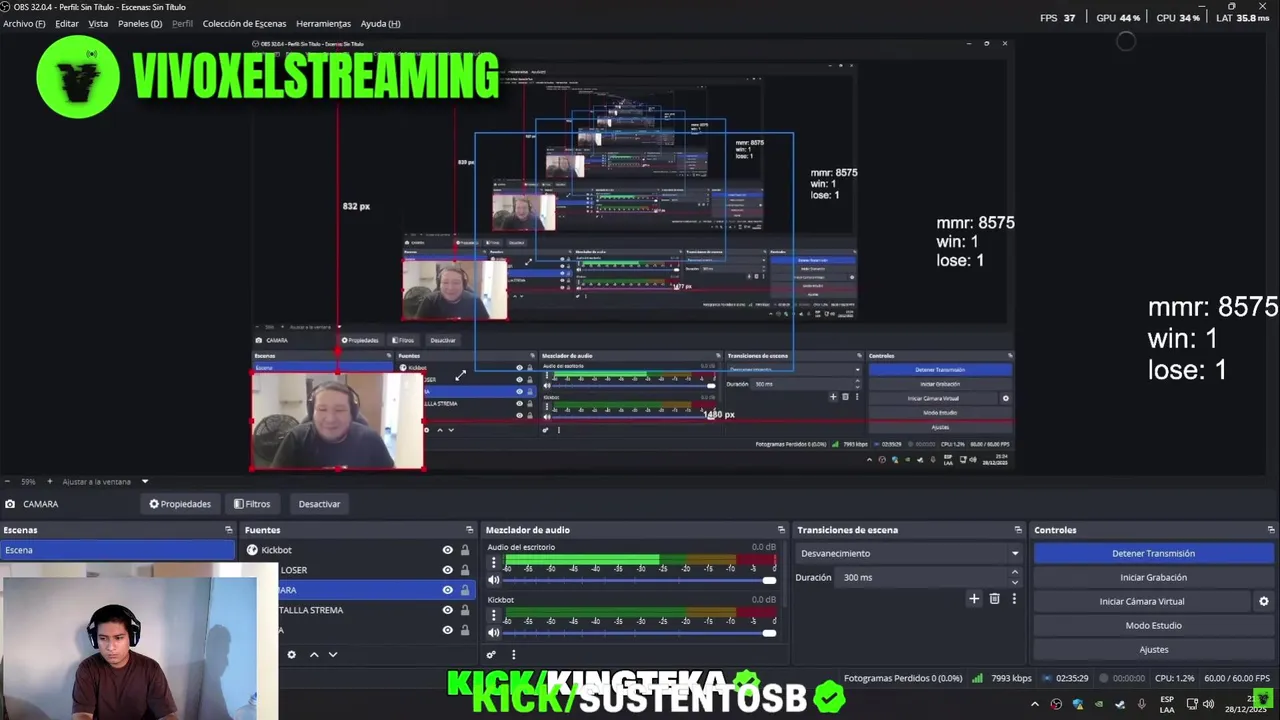Viewport: 1280px width, 720px height.
Task: Open Ajustes in Controles
Action: pos(1153,649)
